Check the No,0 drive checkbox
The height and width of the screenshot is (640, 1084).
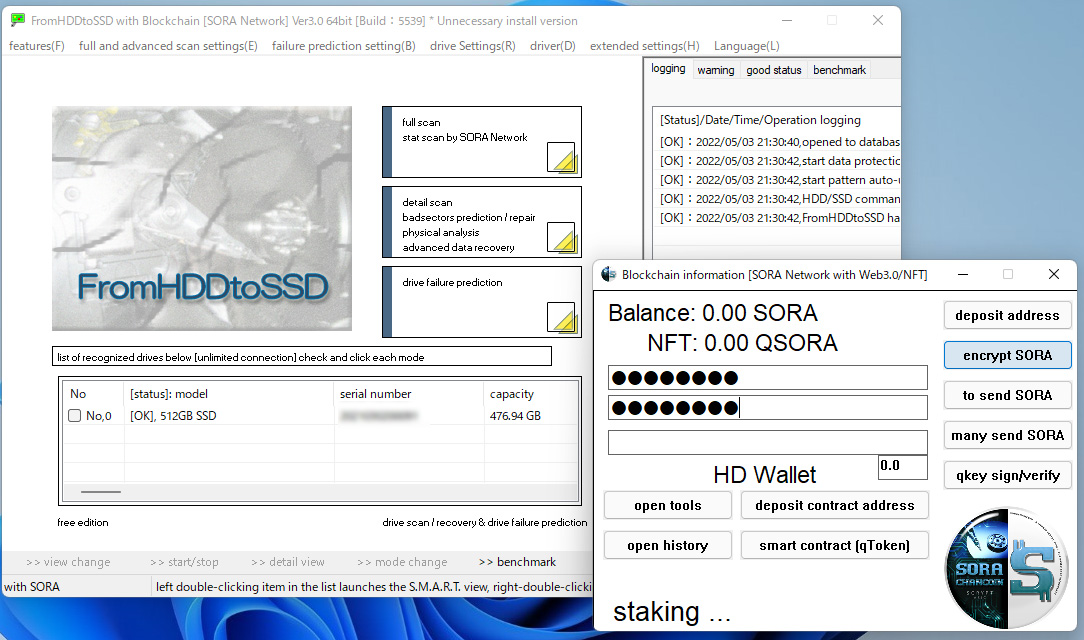pos(74,416)
